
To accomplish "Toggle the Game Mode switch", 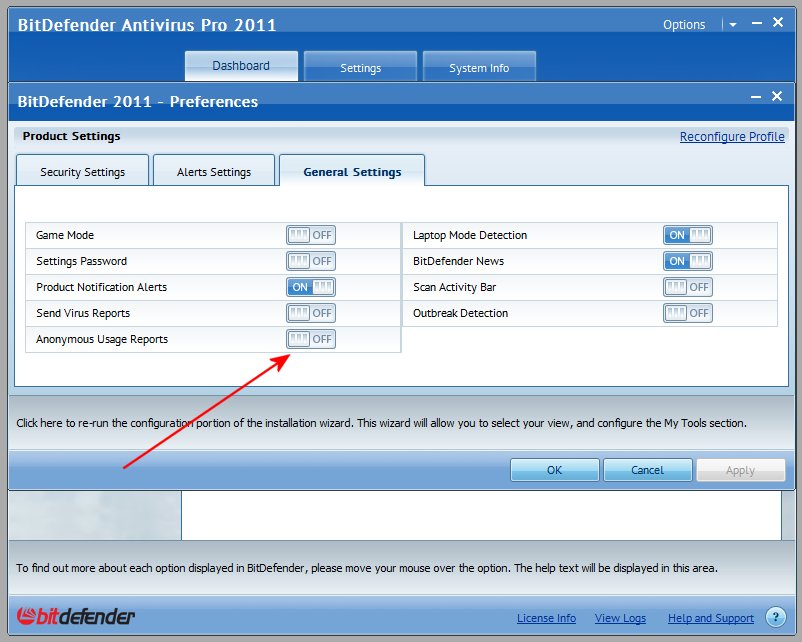I will click(x=311, y=235).
